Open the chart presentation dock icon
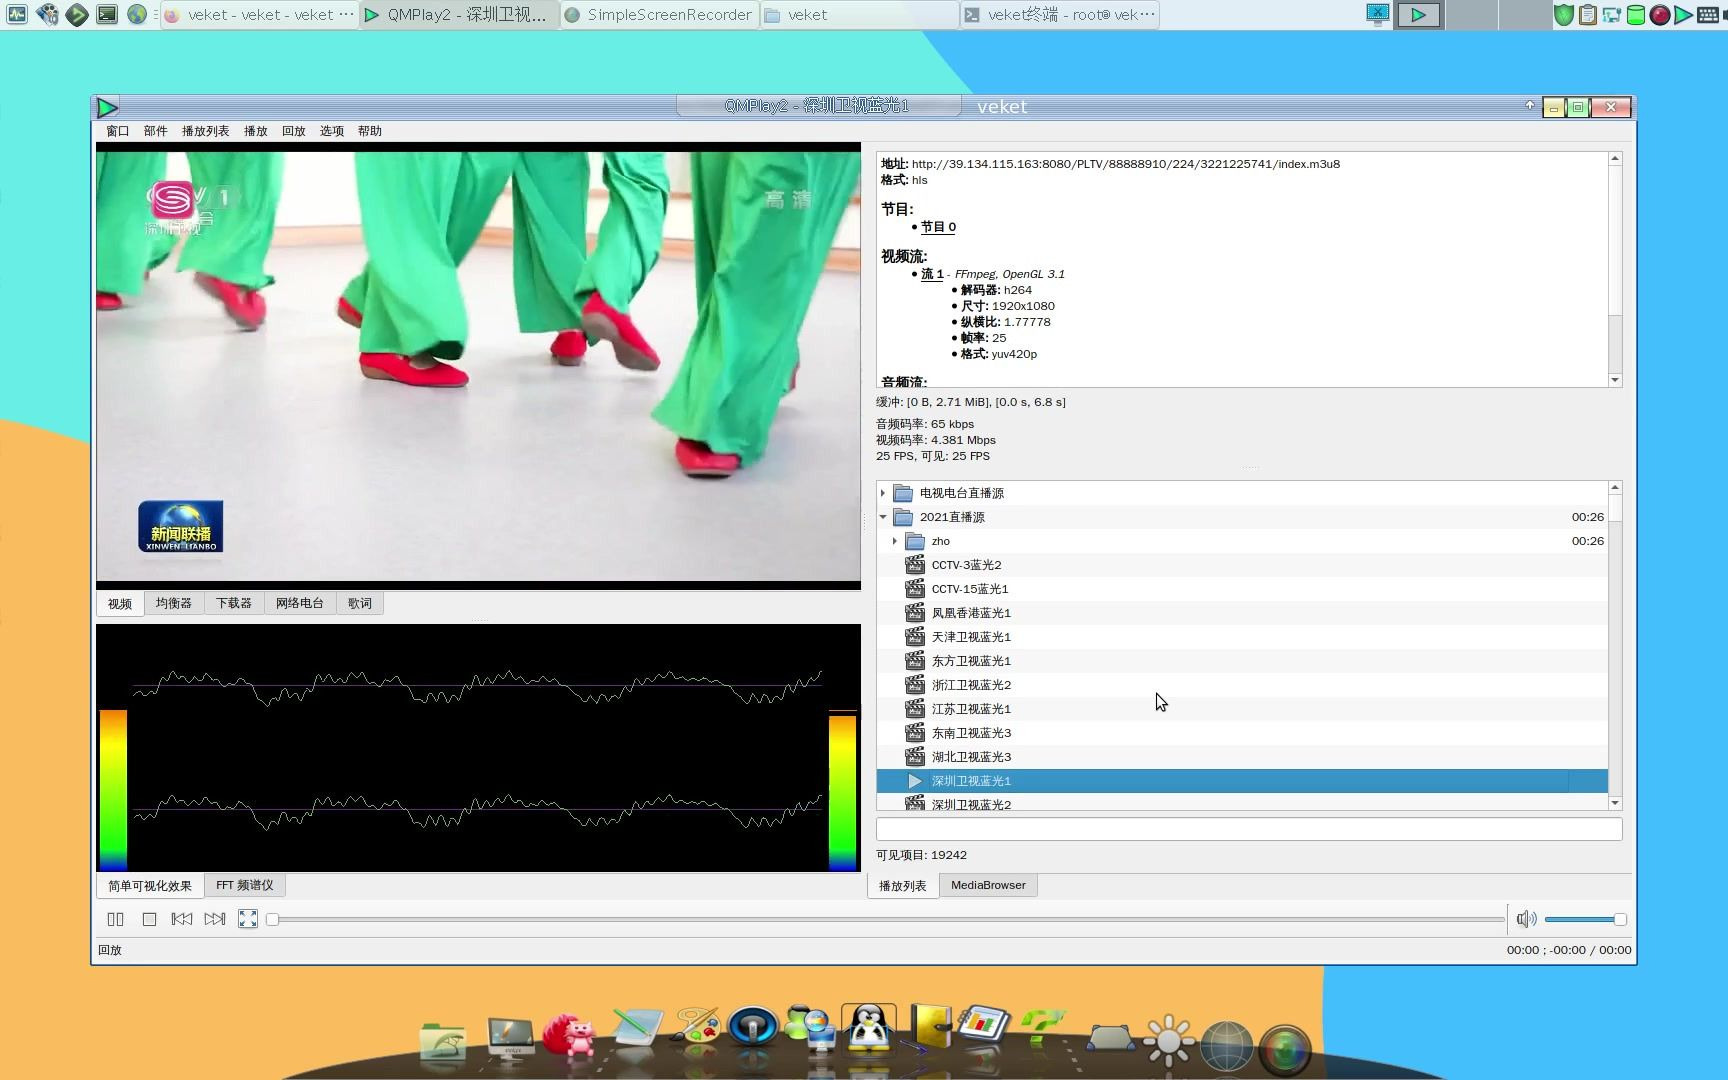Image resolution: width=1728 pixels, height=1080 pixels. click(x=985, y=1027)
